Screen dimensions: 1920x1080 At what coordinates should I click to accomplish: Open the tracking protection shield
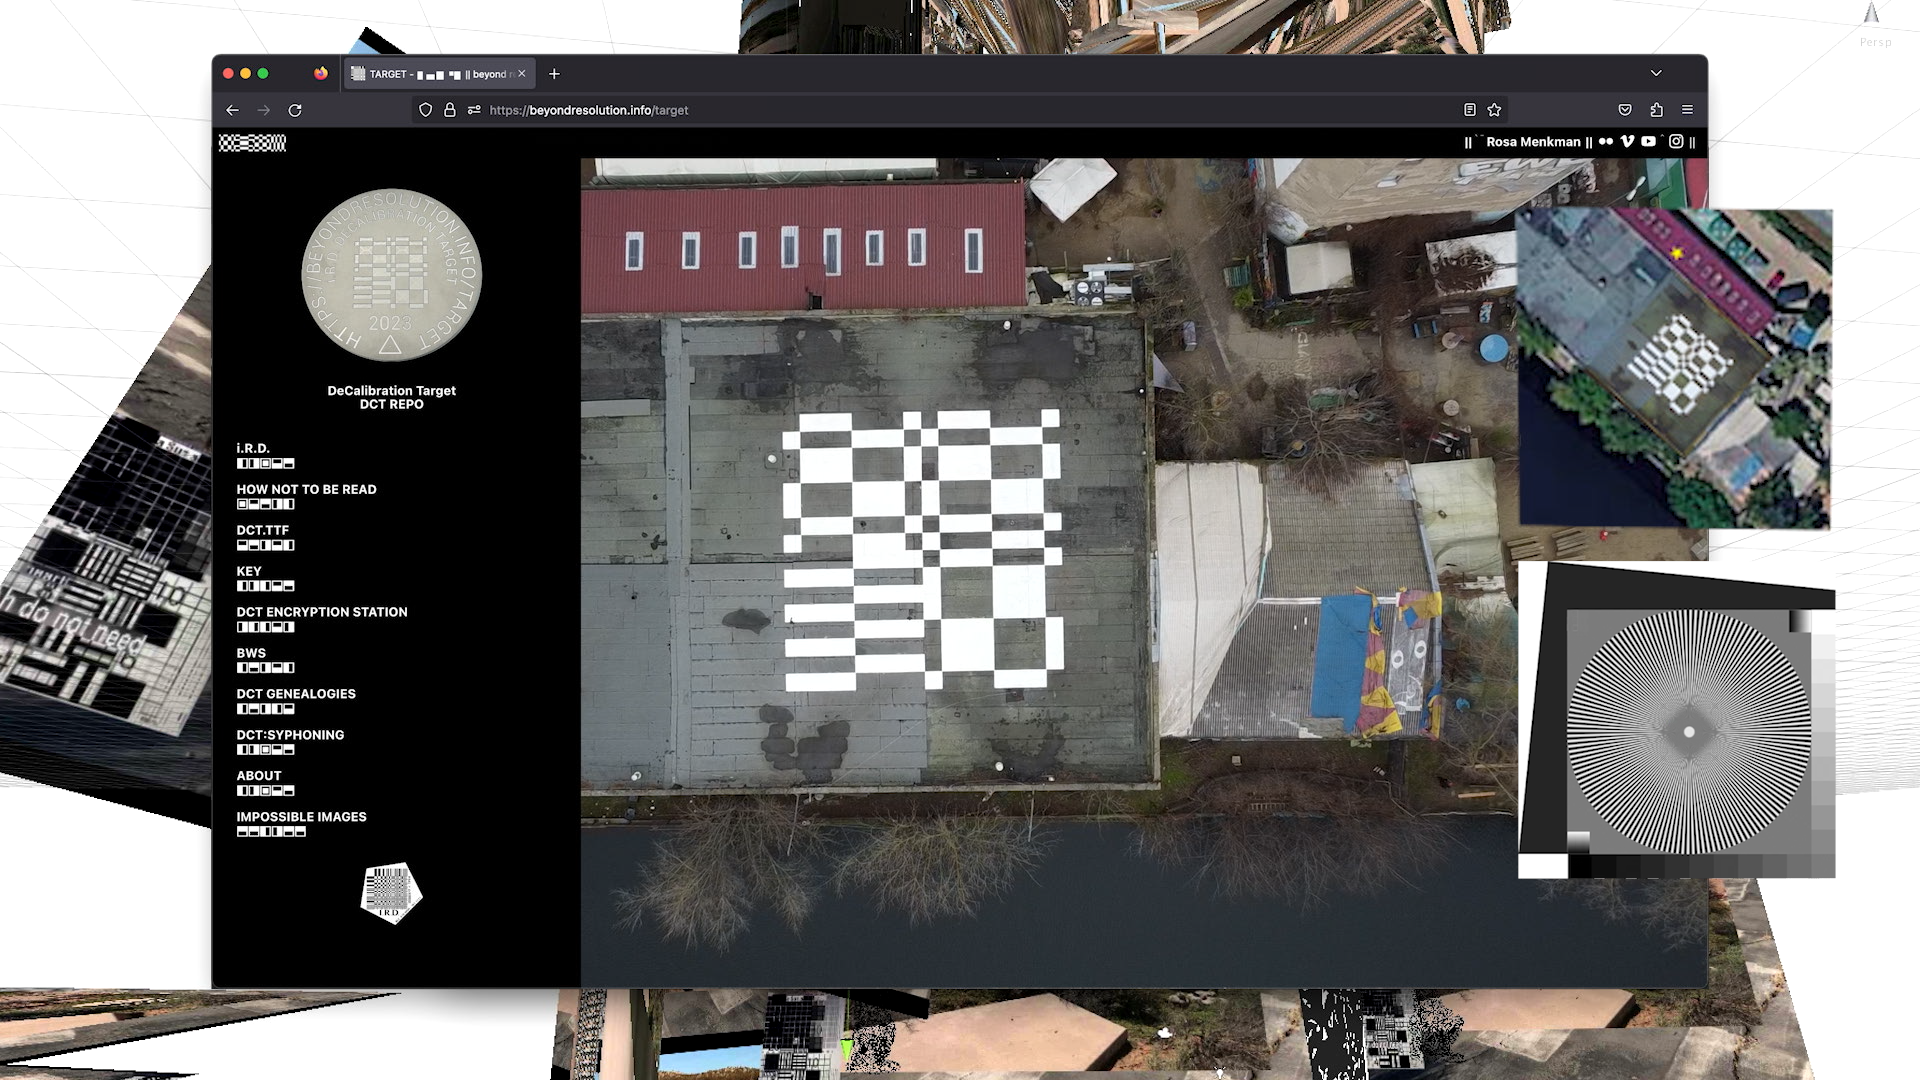(x=426, y=110)
